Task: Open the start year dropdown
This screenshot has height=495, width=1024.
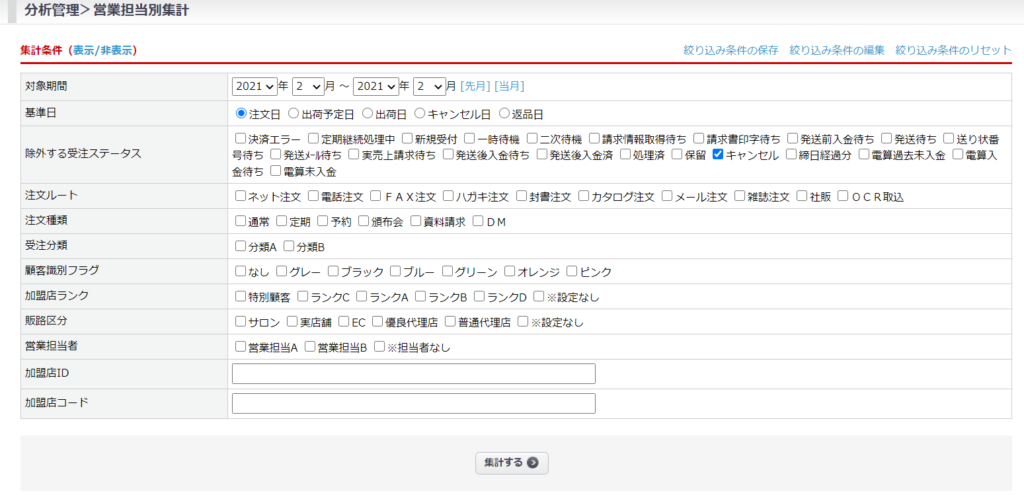Action: click(254, 86)
